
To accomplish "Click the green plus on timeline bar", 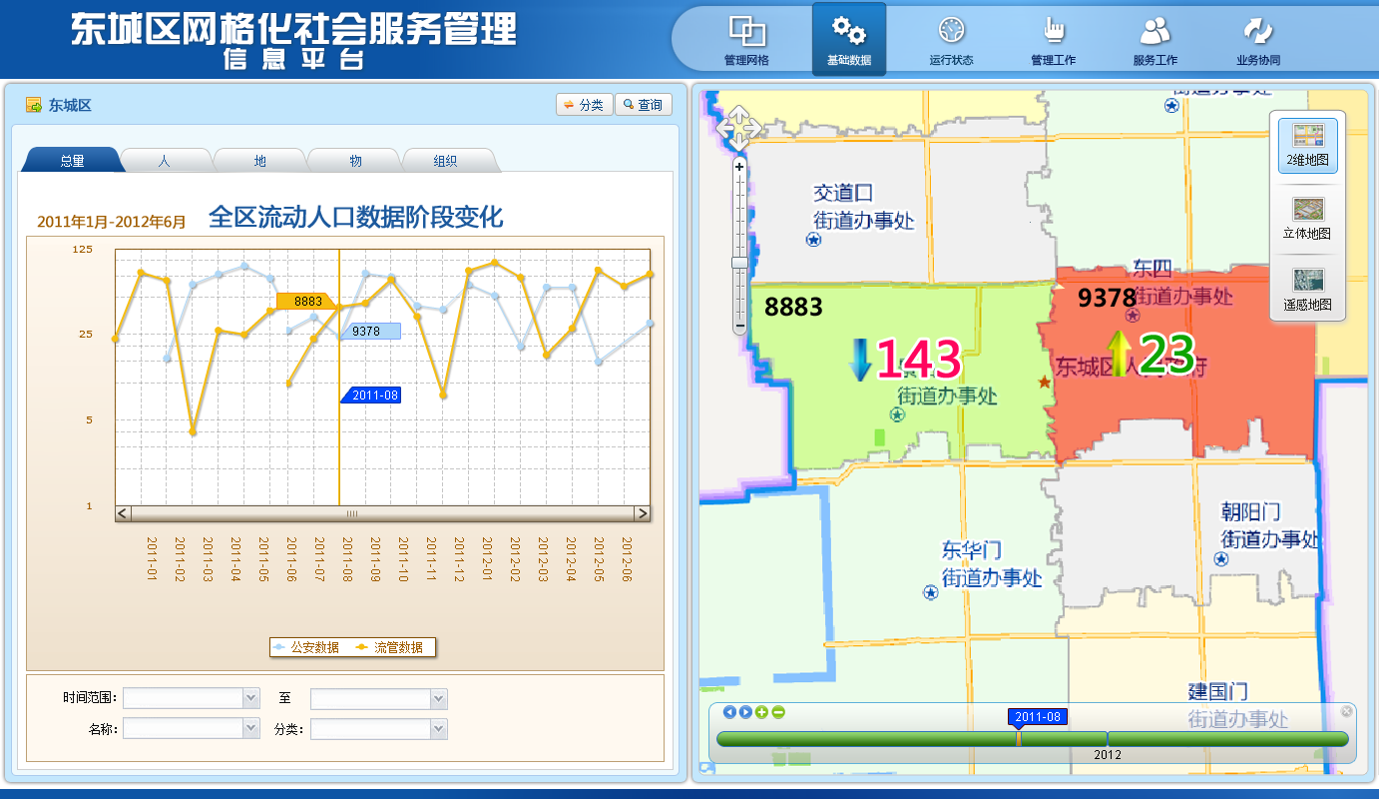I will 762,712.
